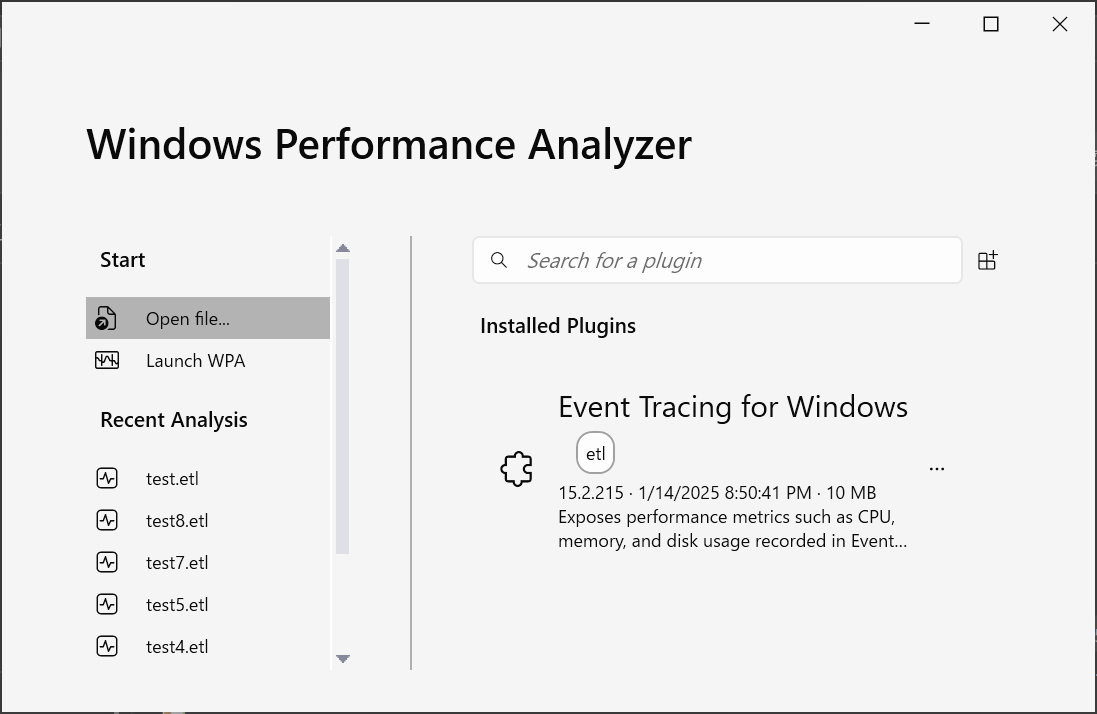Click the trace icon beside test8.etl
1097x714 pixels.
[107, 520]
